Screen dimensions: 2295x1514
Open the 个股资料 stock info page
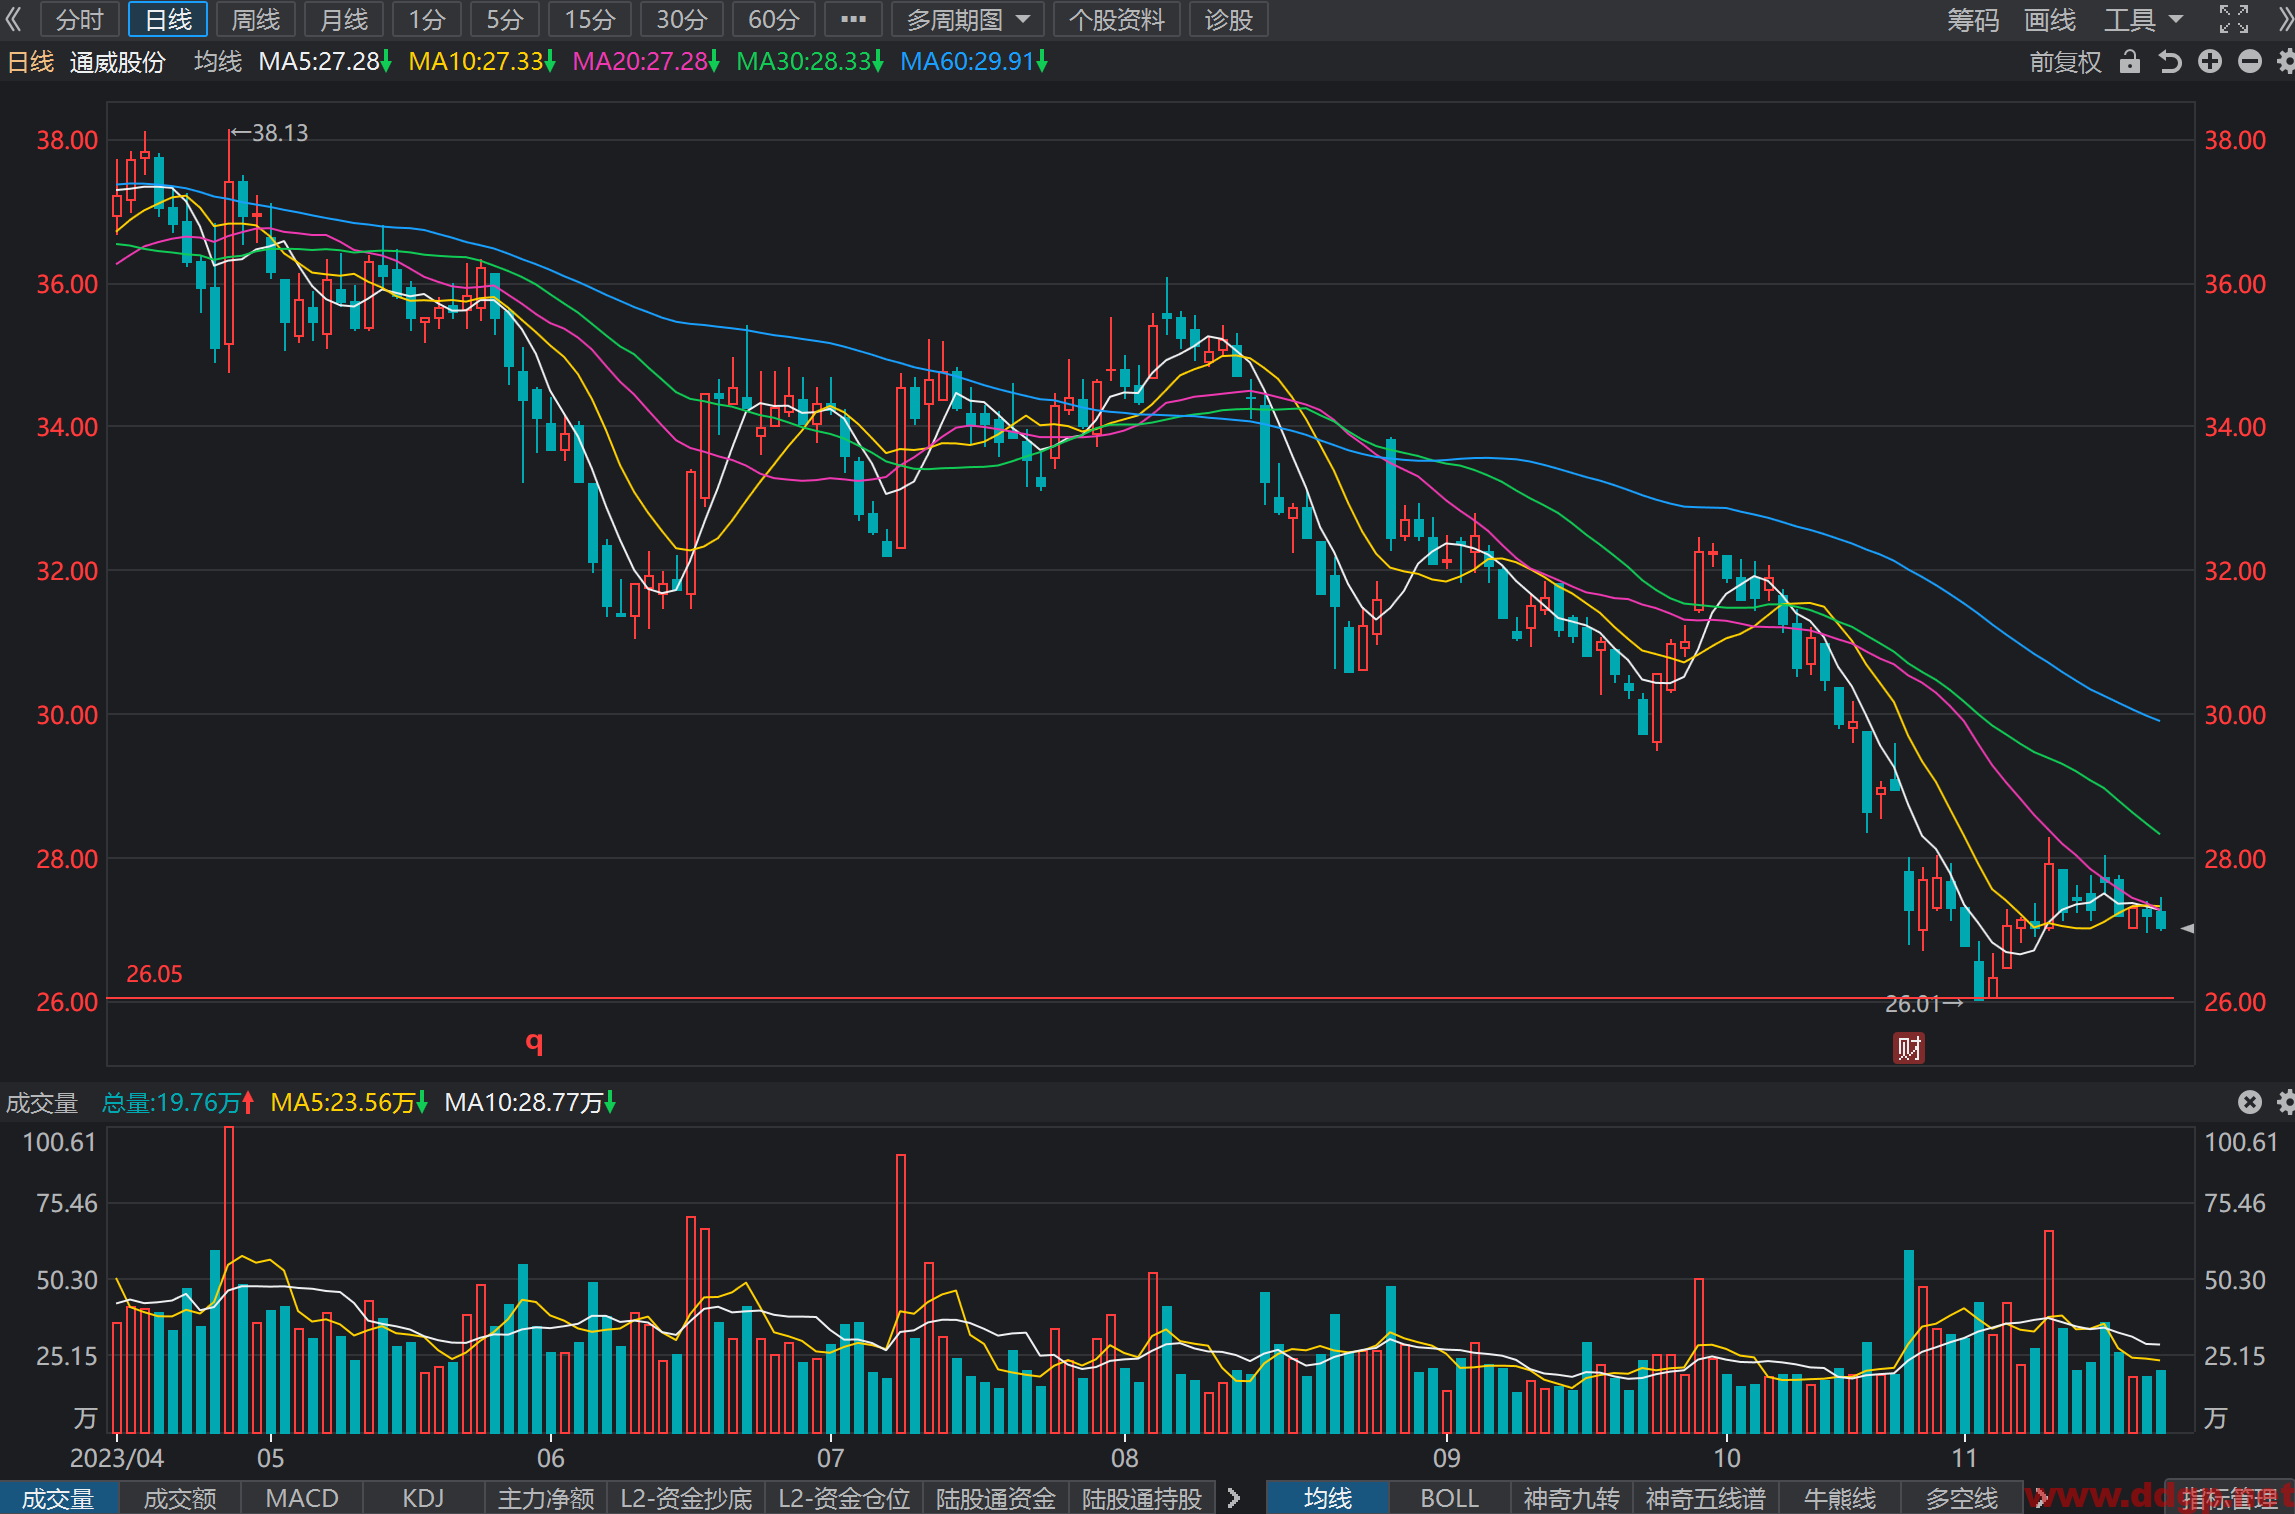[x=1117, y=19]
